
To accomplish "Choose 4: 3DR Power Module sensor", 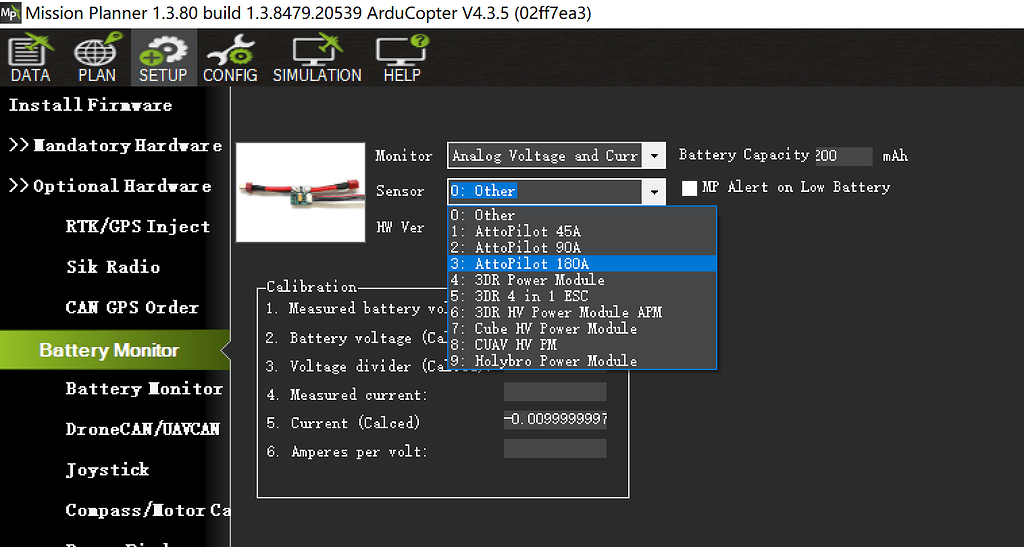I will [x=582, y=280].
